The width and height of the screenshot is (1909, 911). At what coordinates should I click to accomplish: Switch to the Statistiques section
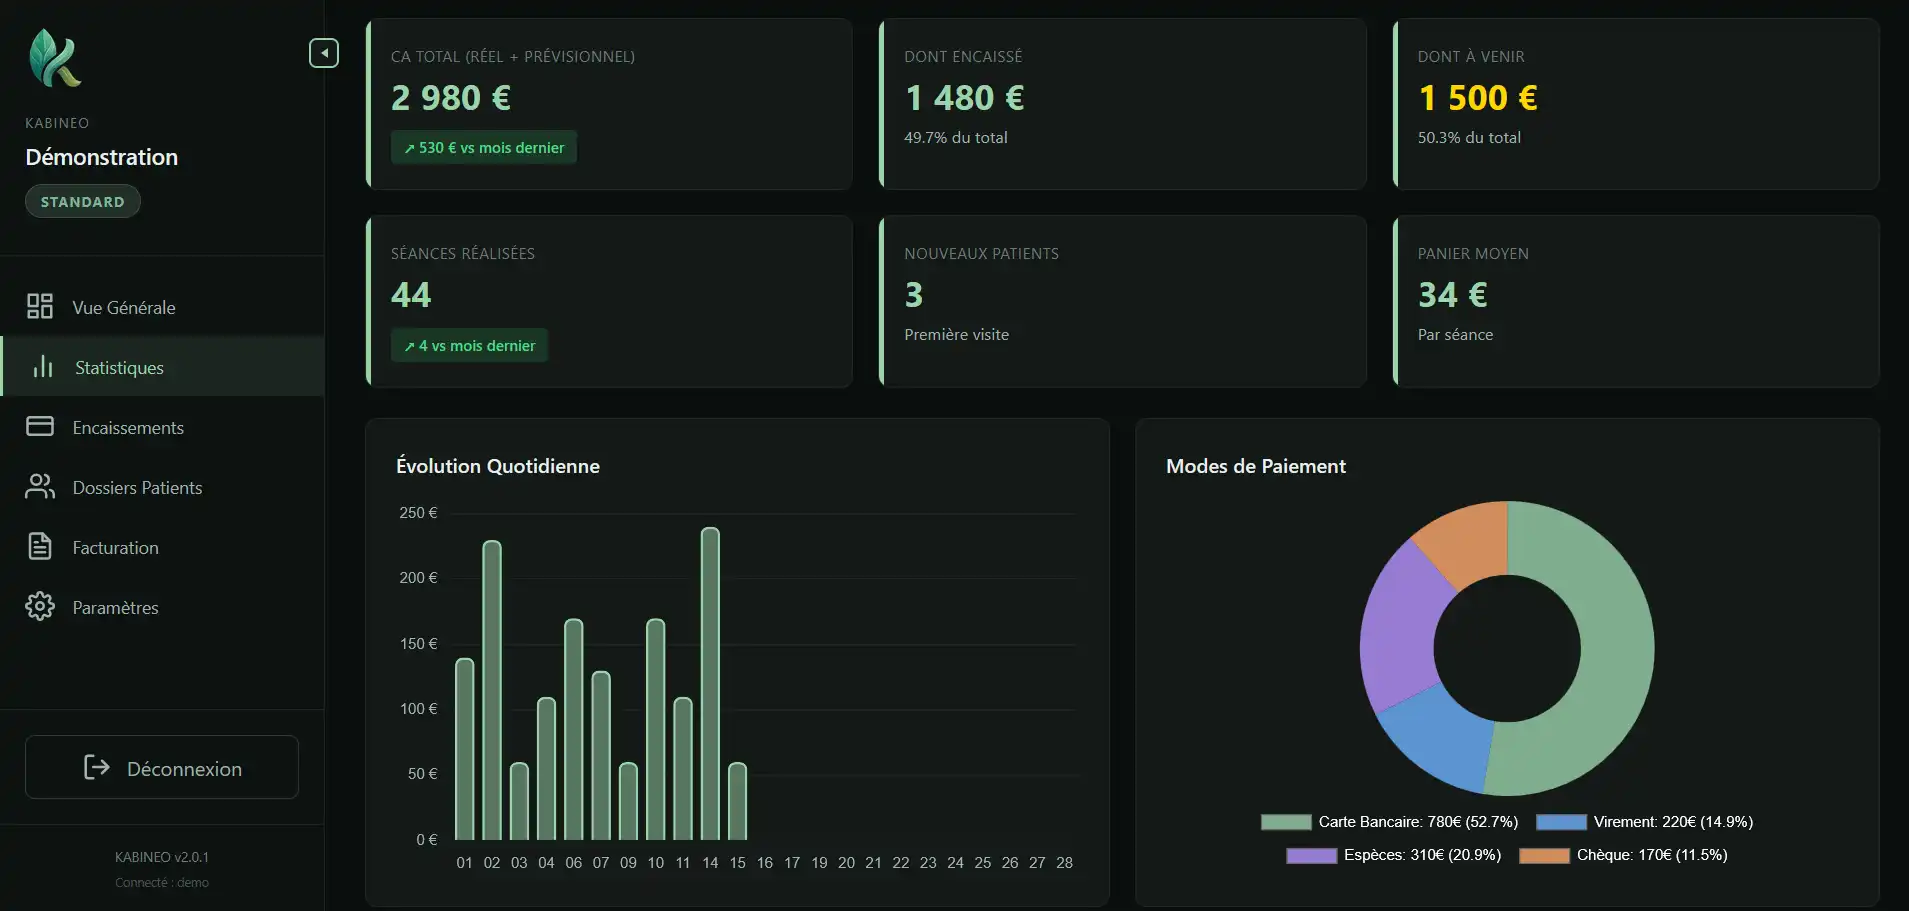119,367
